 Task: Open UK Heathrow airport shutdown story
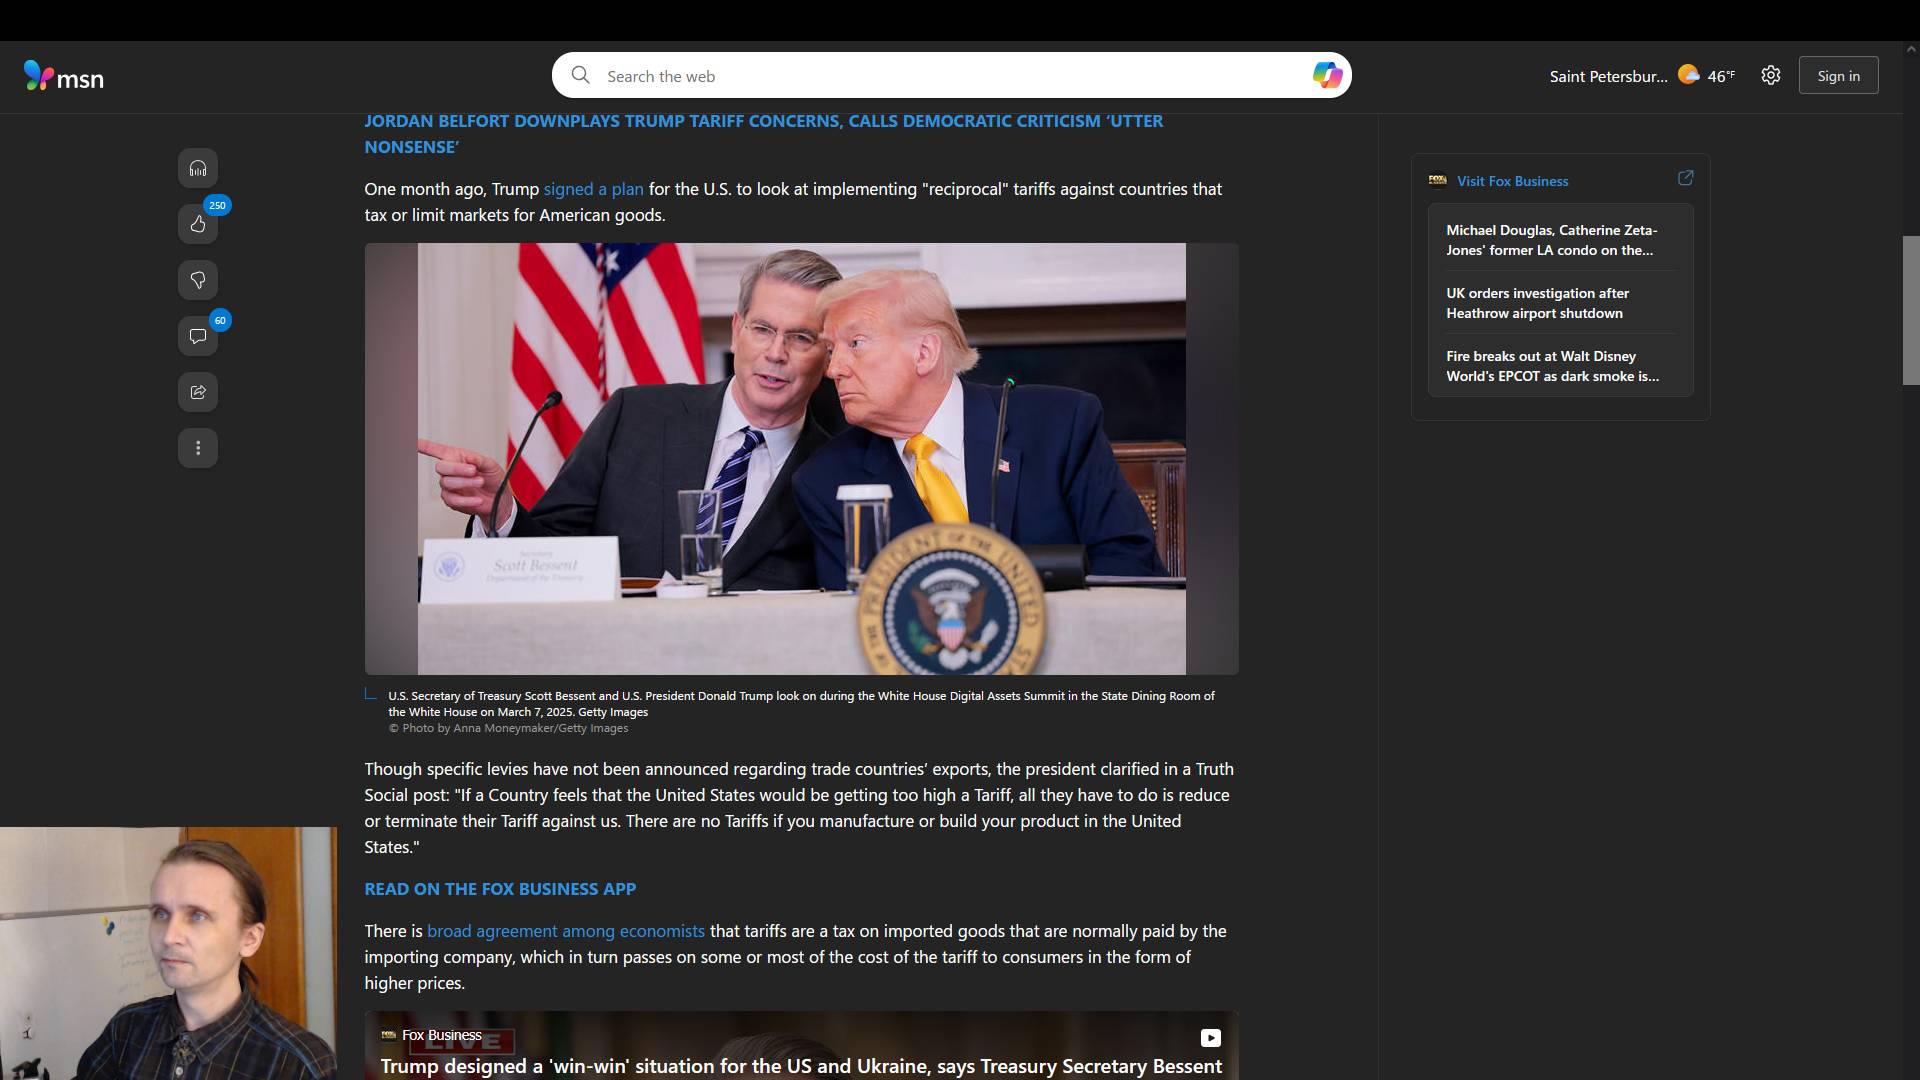pyautogui.click(x=1537, y=303)
